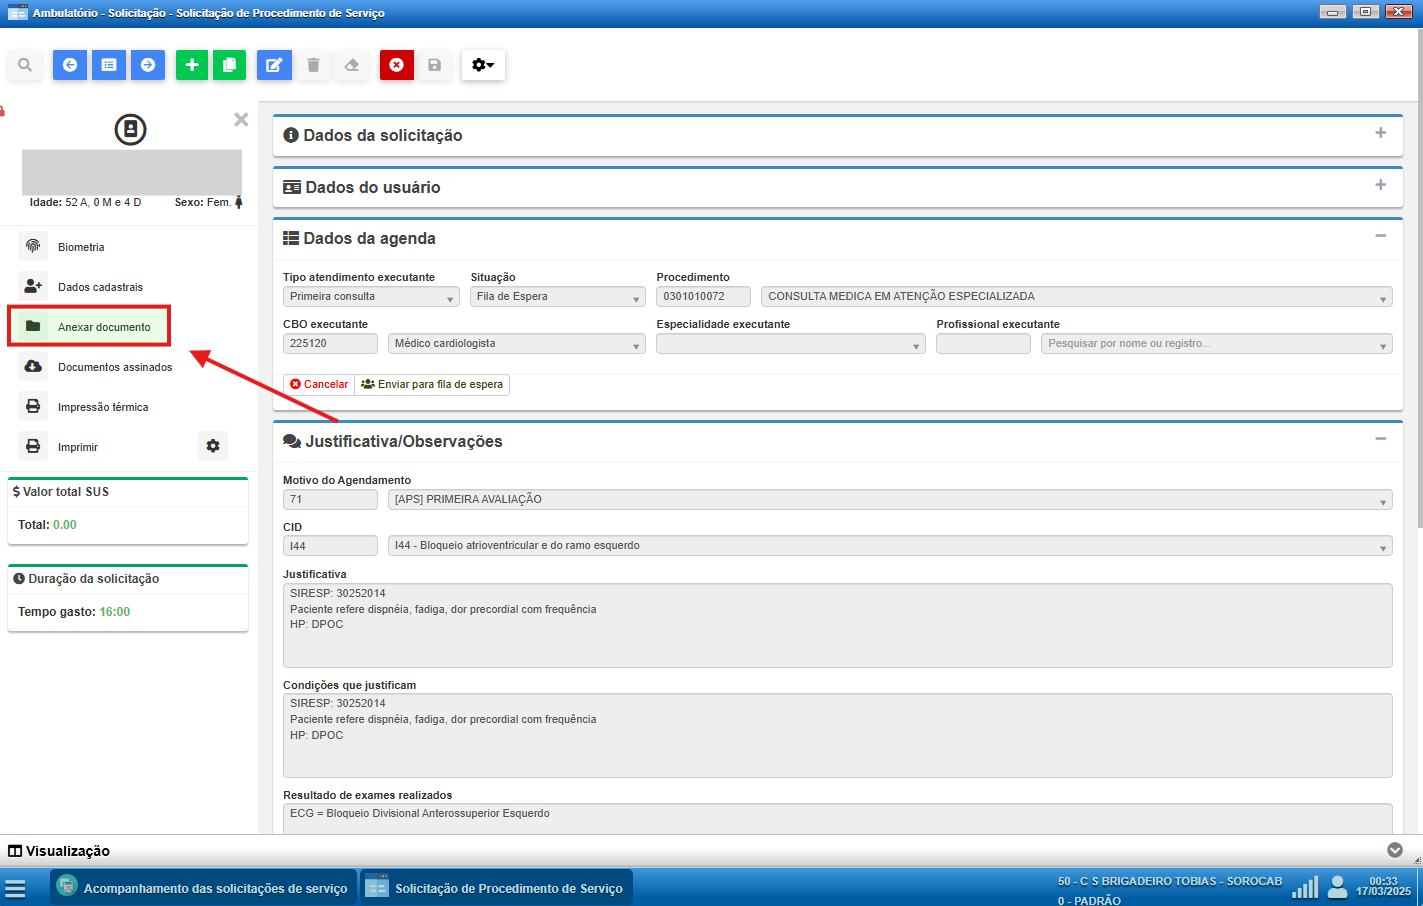Click Enviar para fila de espera button
Viewport: 1423px width, 906px height.
point(432,385)
